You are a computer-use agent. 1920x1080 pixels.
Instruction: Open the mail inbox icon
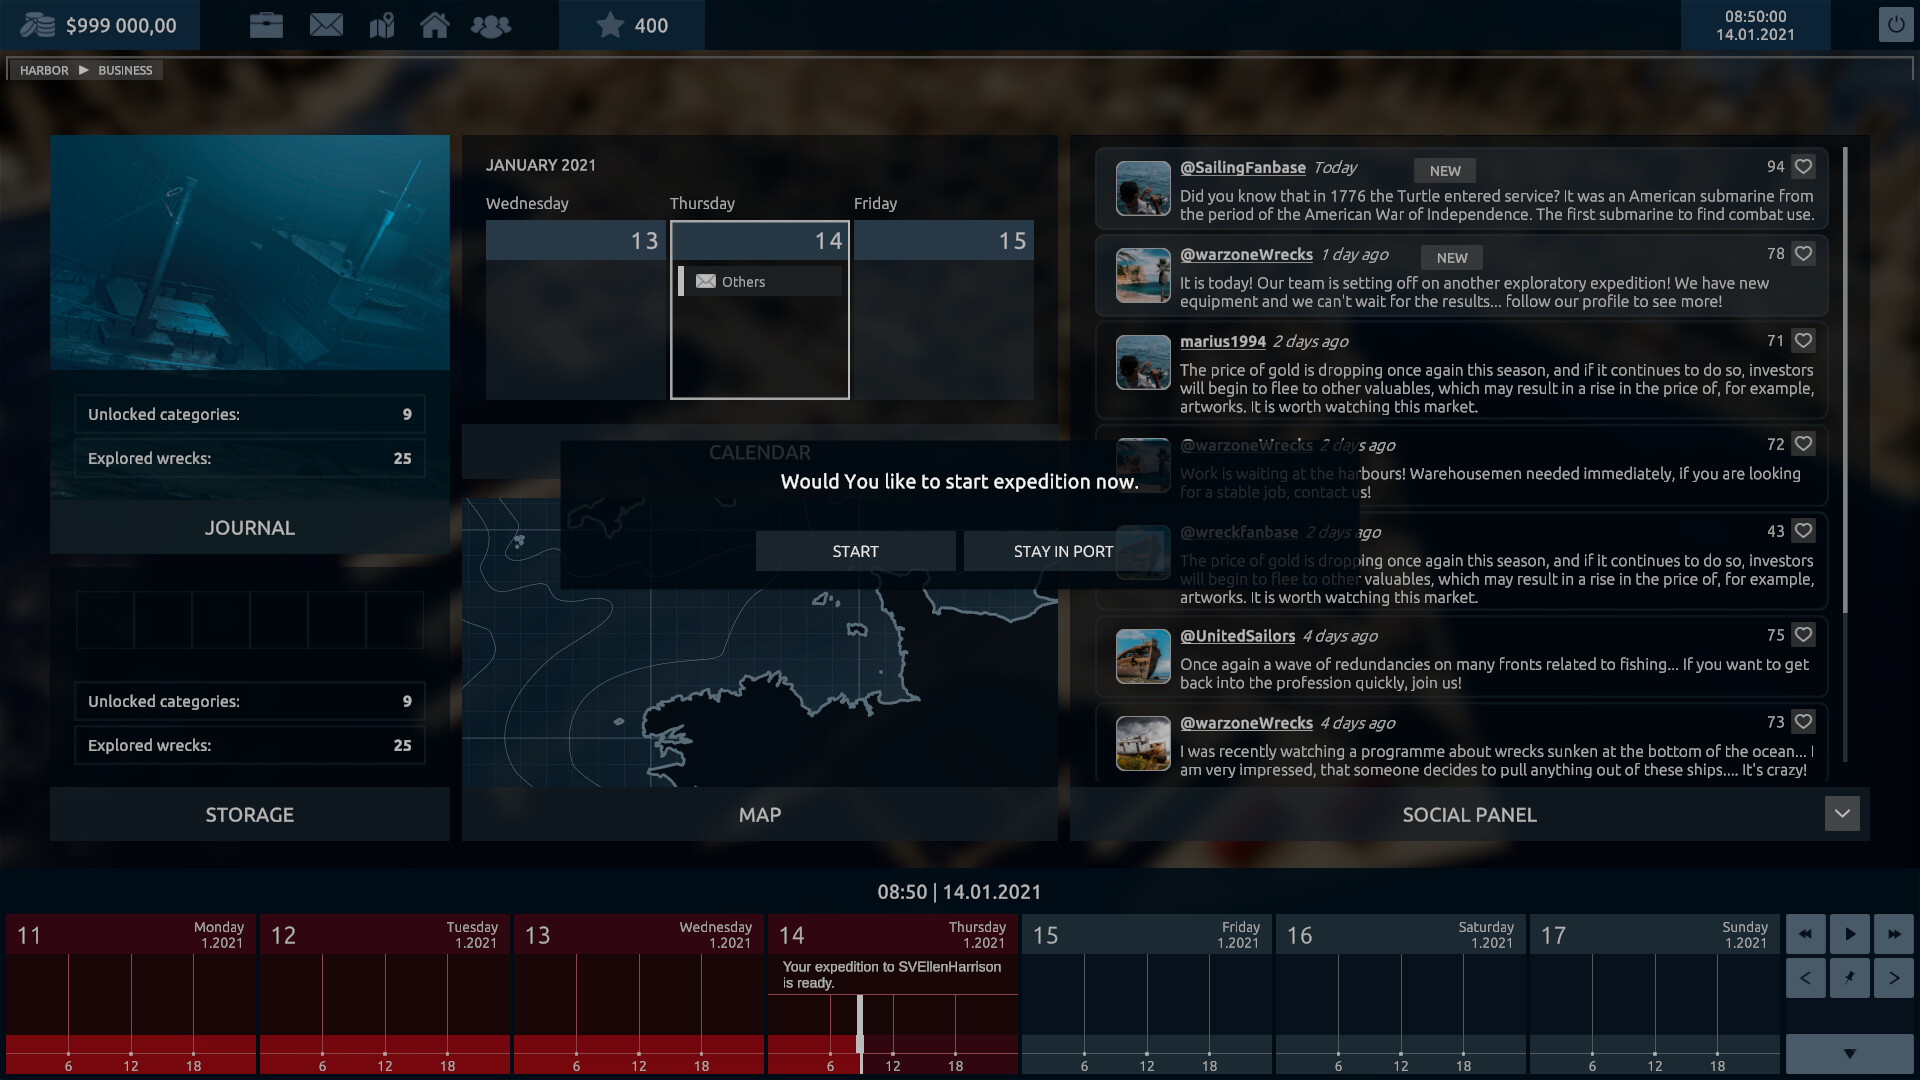point(326,25)
